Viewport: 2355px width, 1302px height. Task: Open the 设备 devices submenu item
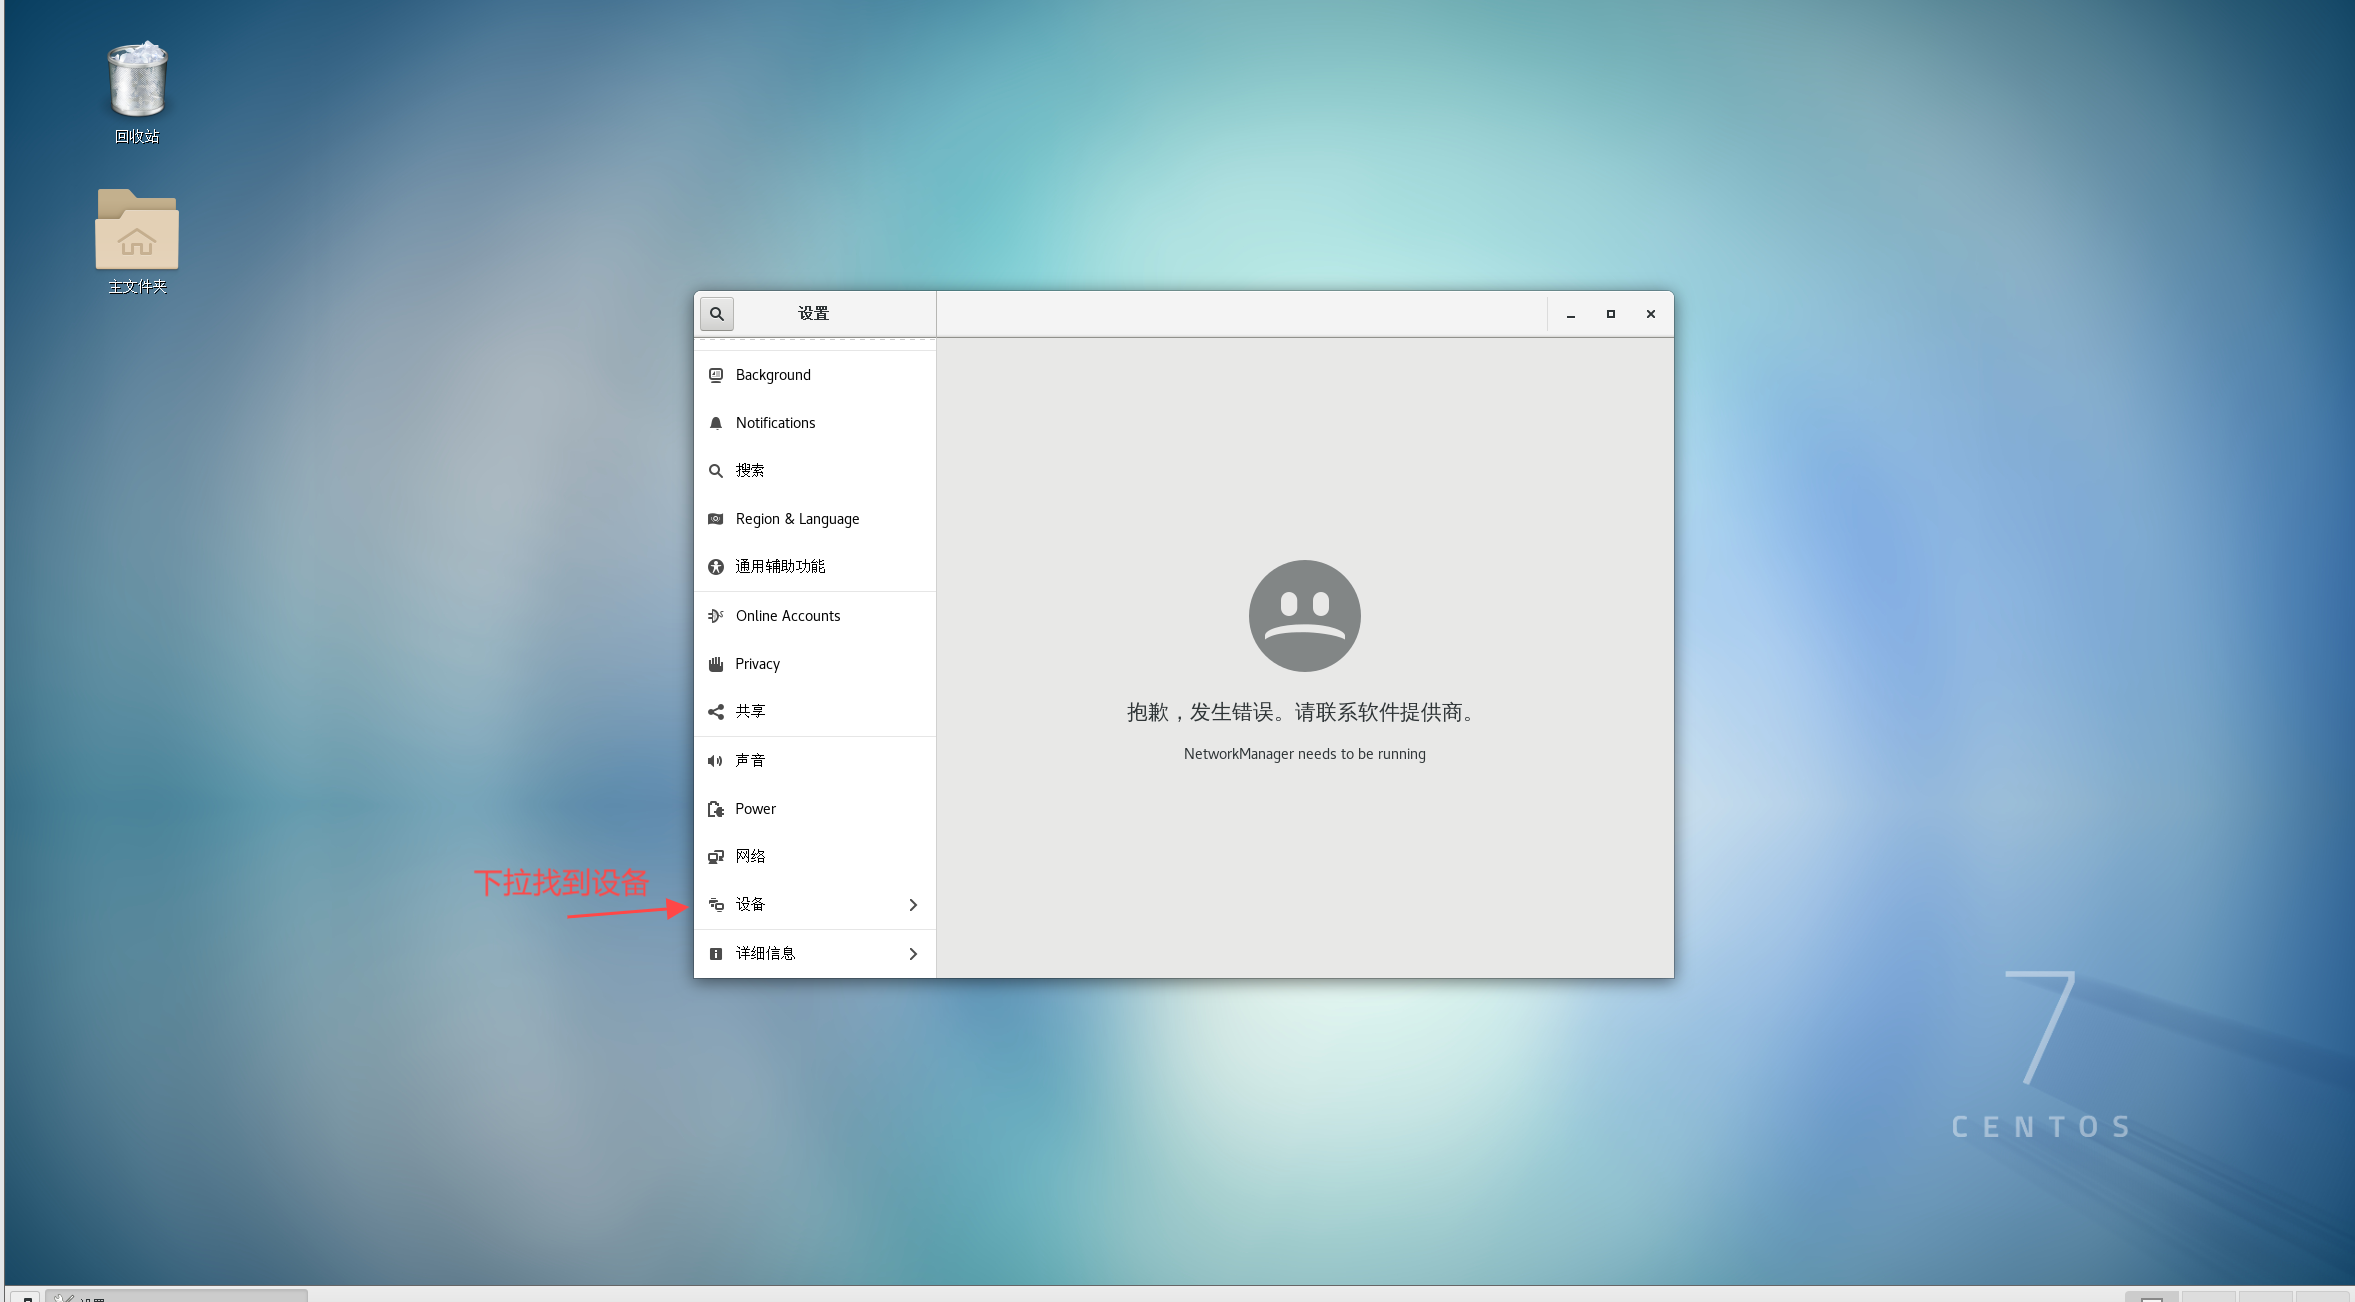click(x=750, y=905)
